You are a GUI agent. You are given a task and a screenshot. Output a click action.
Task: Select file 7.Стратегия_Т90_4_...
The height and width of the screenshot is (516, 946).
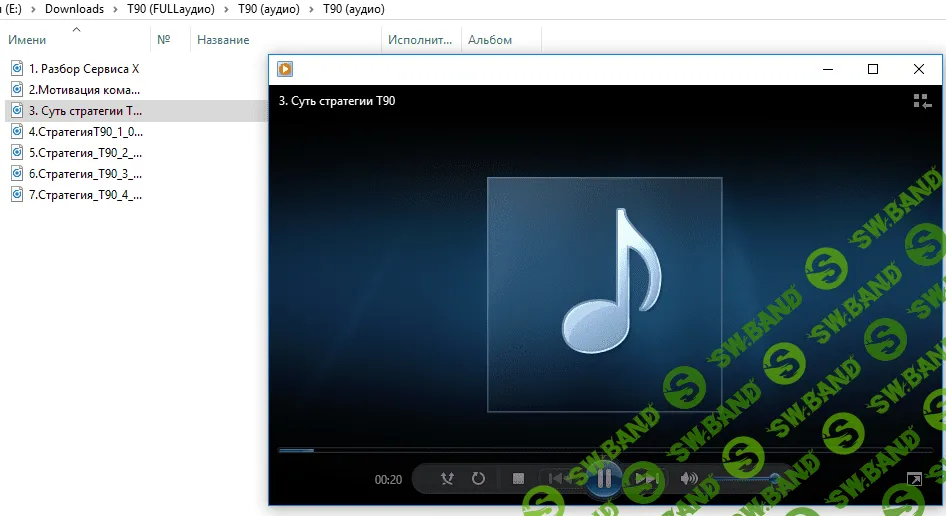85,194
